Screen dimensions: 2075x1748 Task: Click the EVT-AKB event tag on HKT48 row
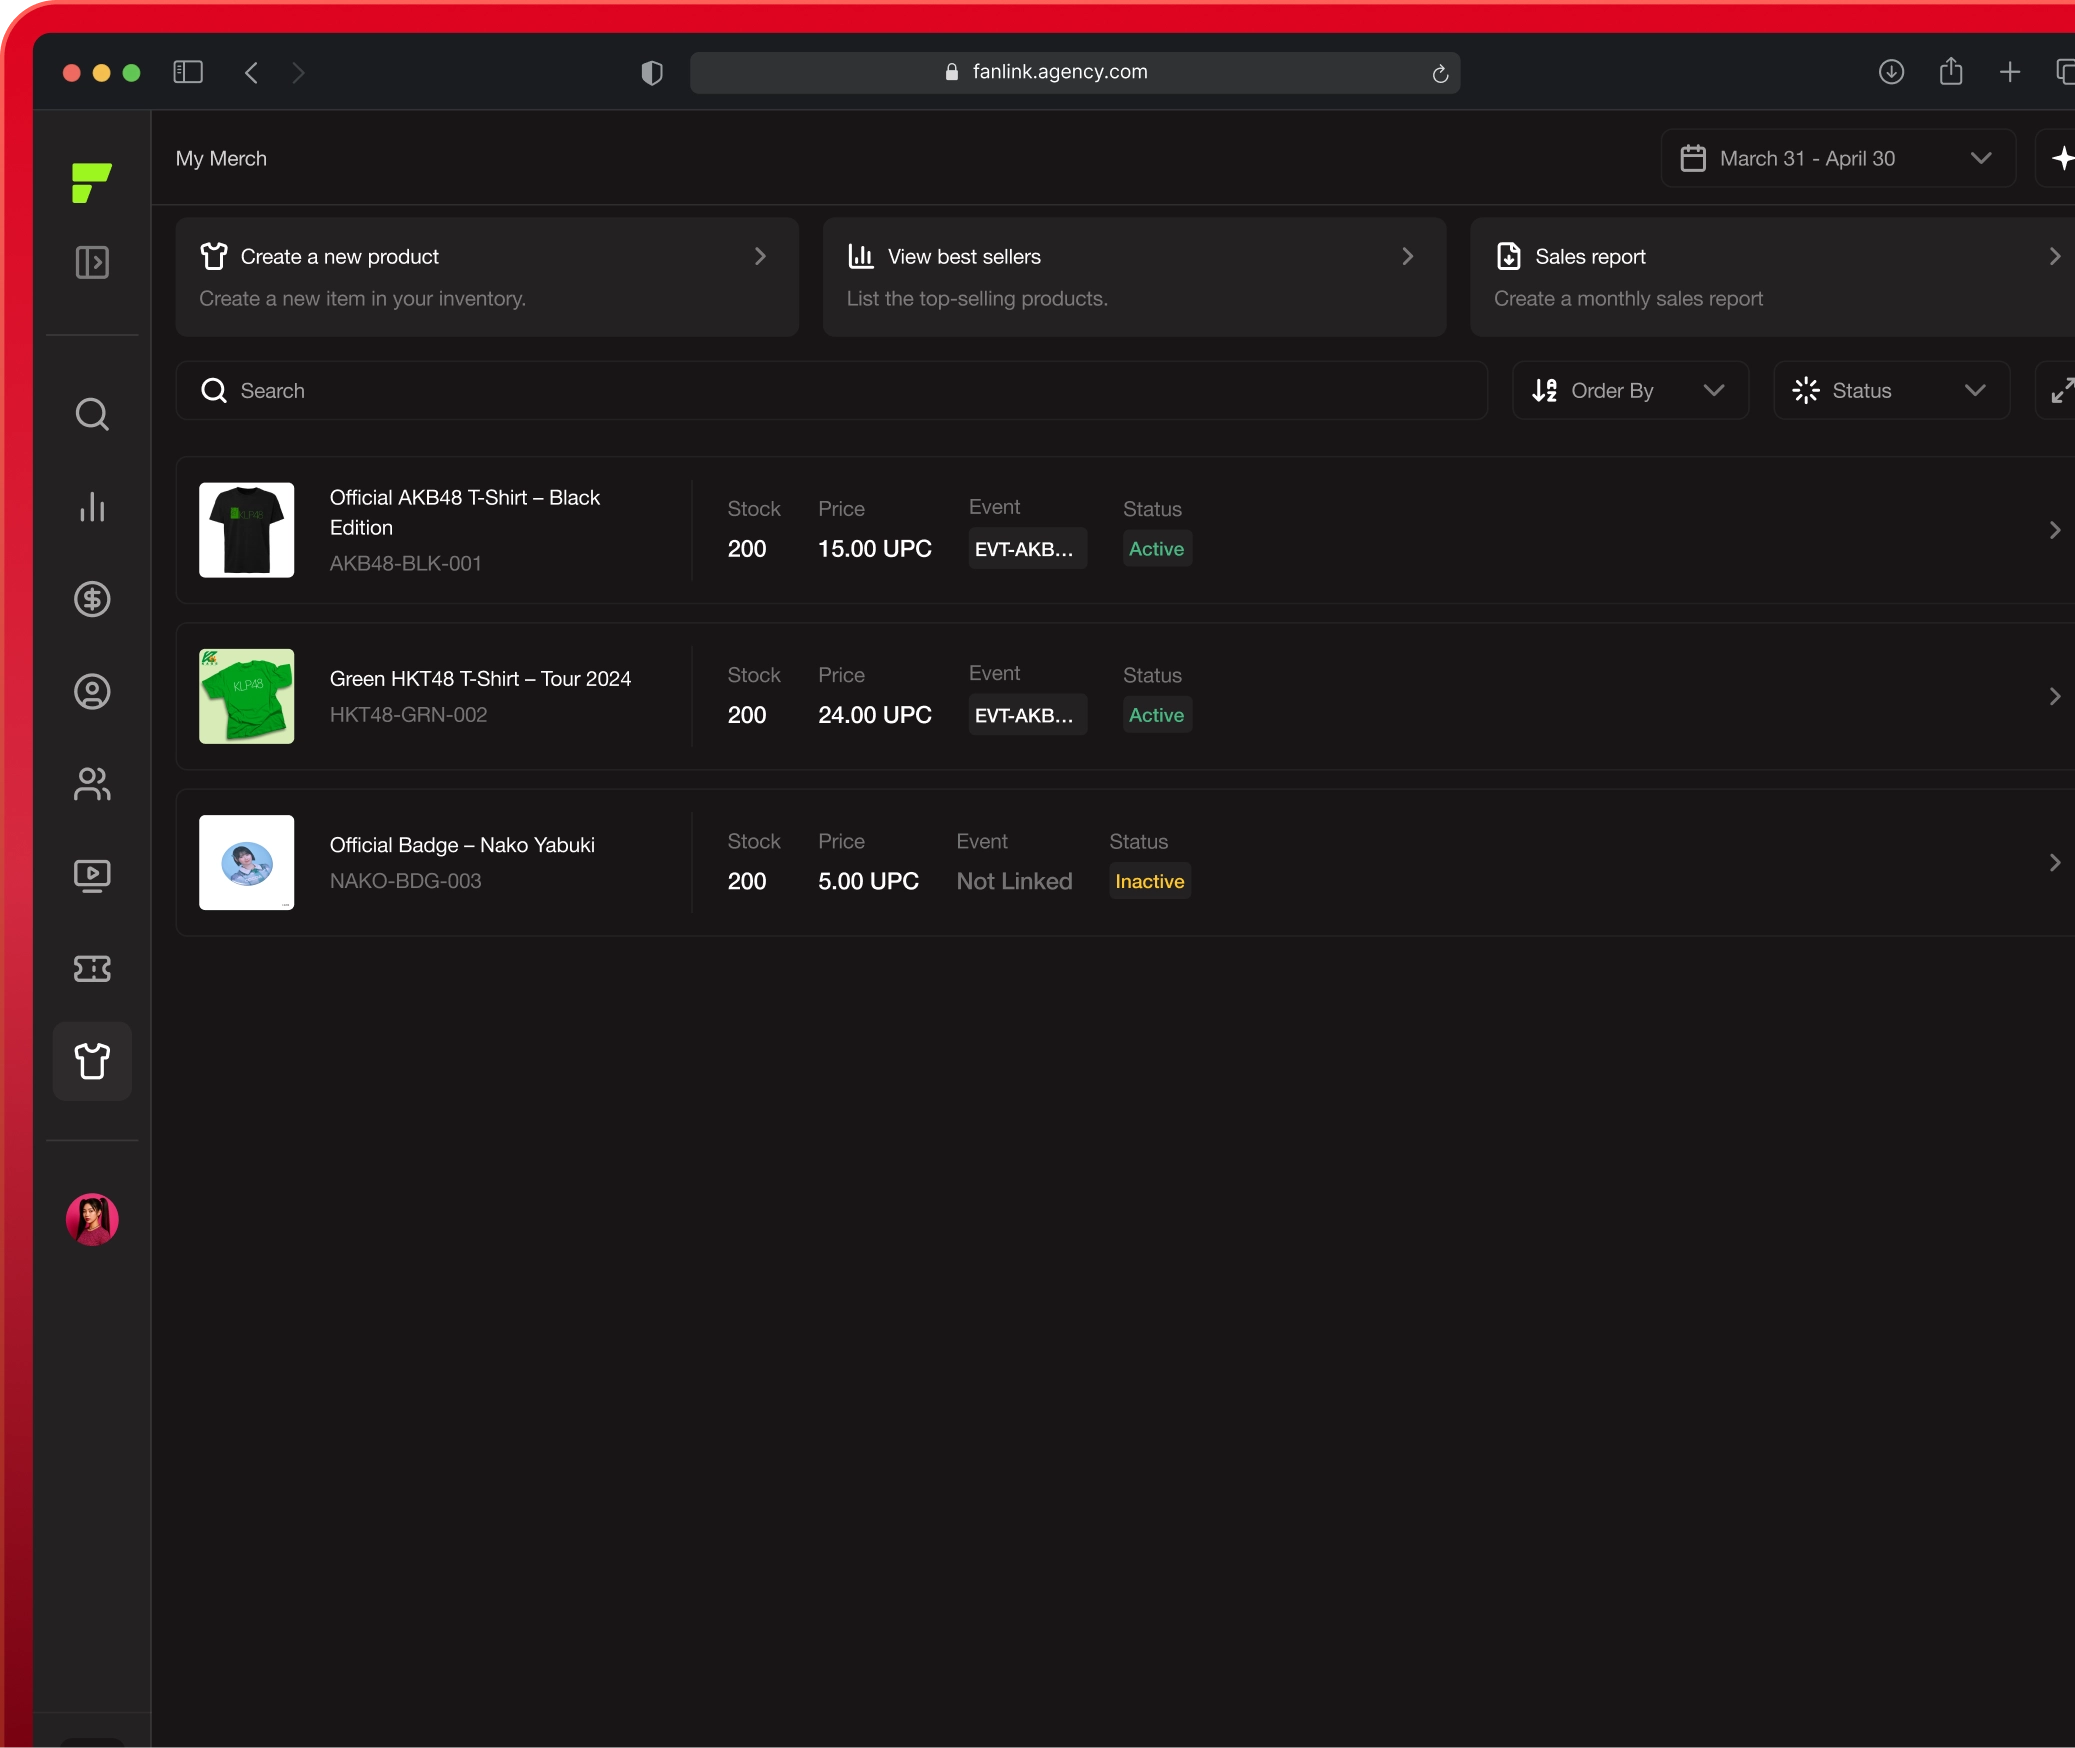(1027, 714)
